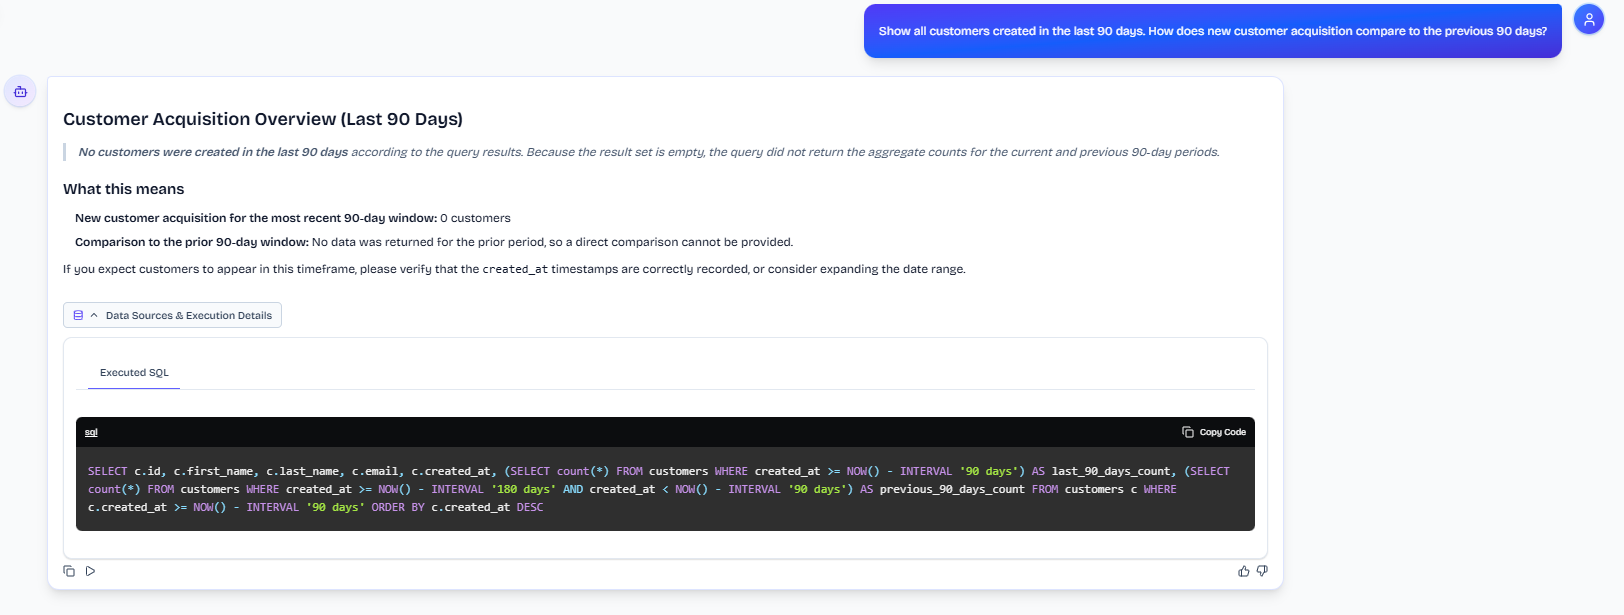Click the 'New customer acquisition' result line
This screenshot has height=615, width=1624.
292,218
